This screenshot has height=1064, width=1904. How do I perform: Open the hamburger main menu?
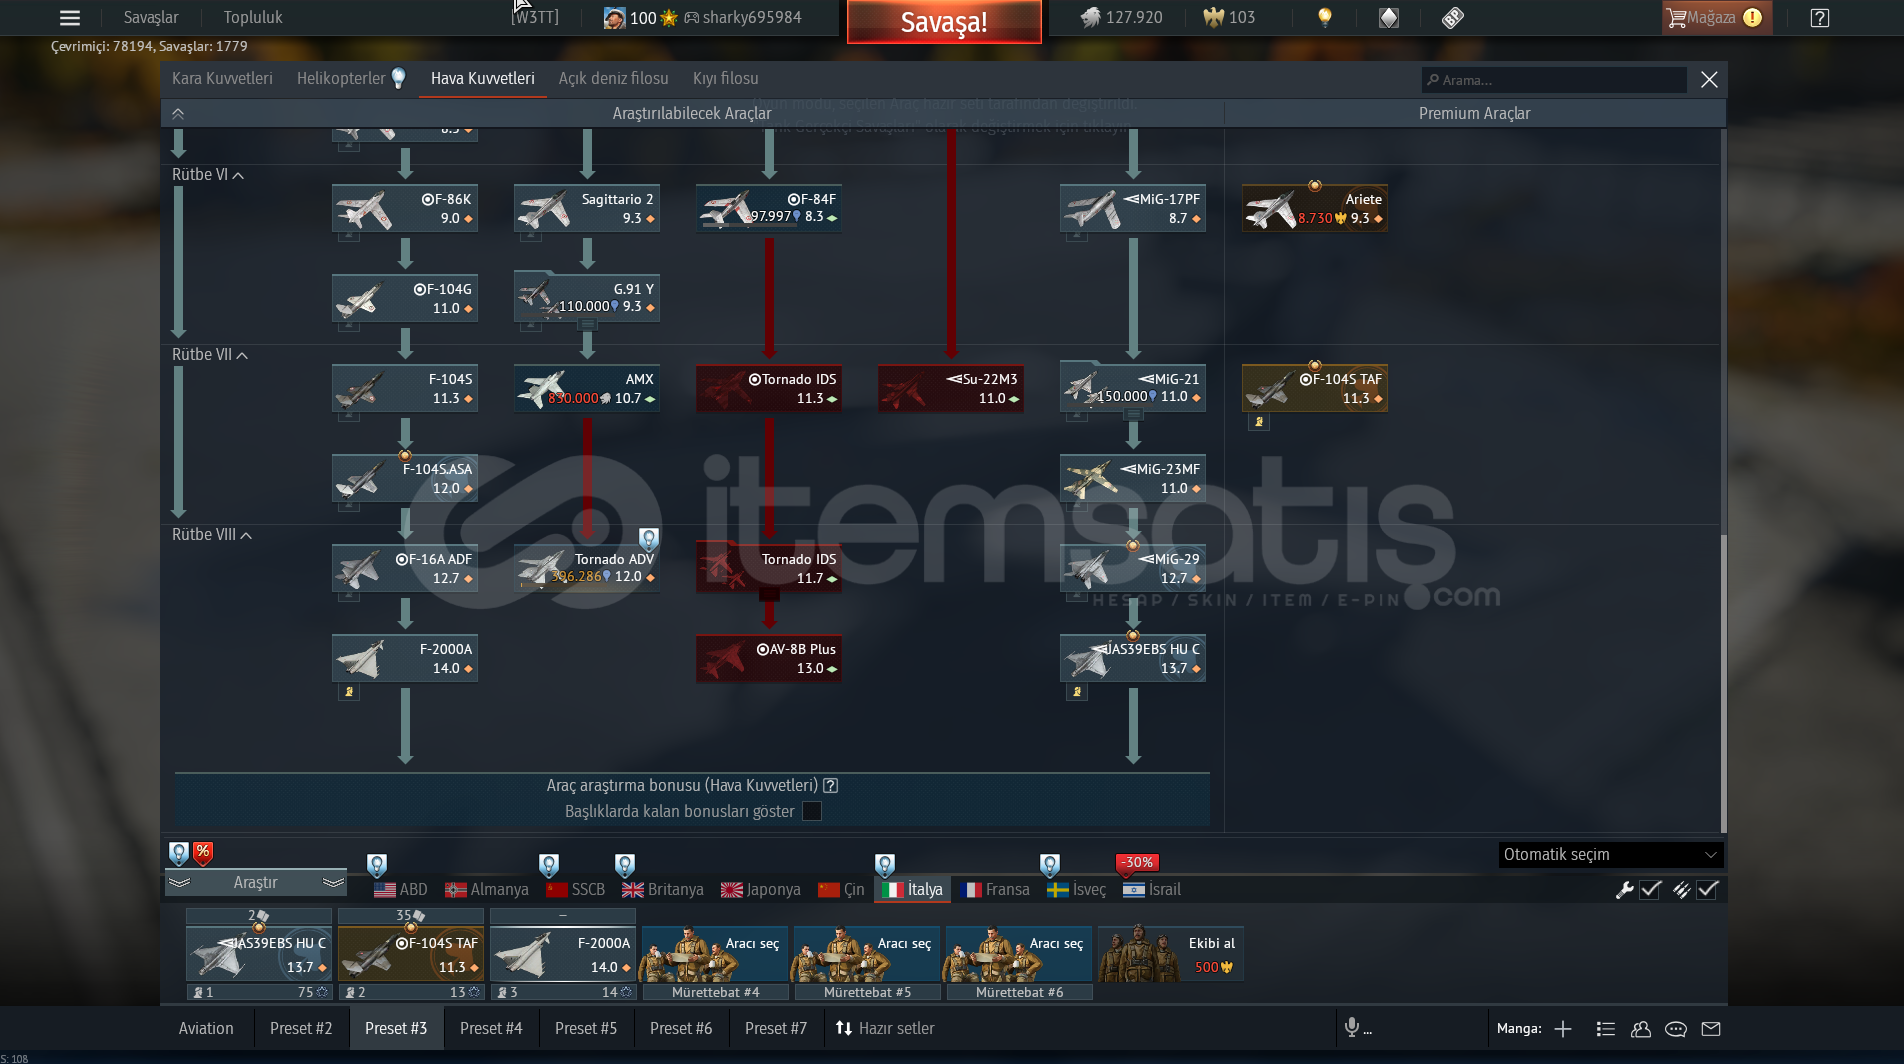69,17
